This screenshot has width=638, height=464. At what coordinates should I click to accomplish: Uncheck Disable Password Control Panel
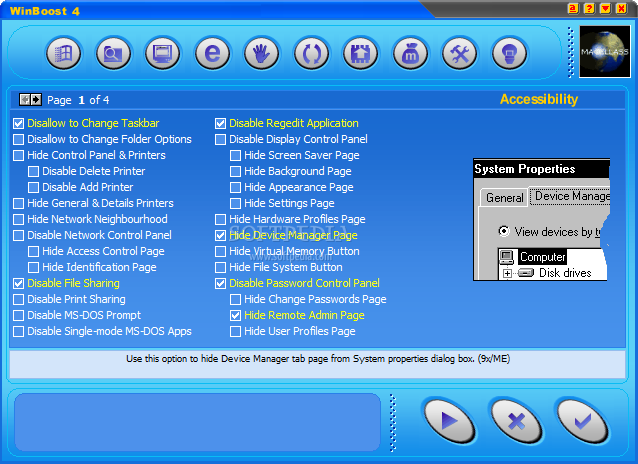tap(221, 283)
